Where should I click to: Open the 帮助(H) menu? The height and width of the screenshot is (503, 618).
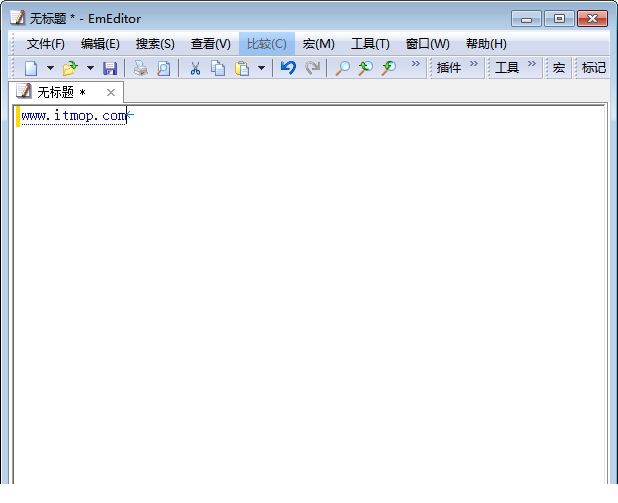(x=486, y=44)
